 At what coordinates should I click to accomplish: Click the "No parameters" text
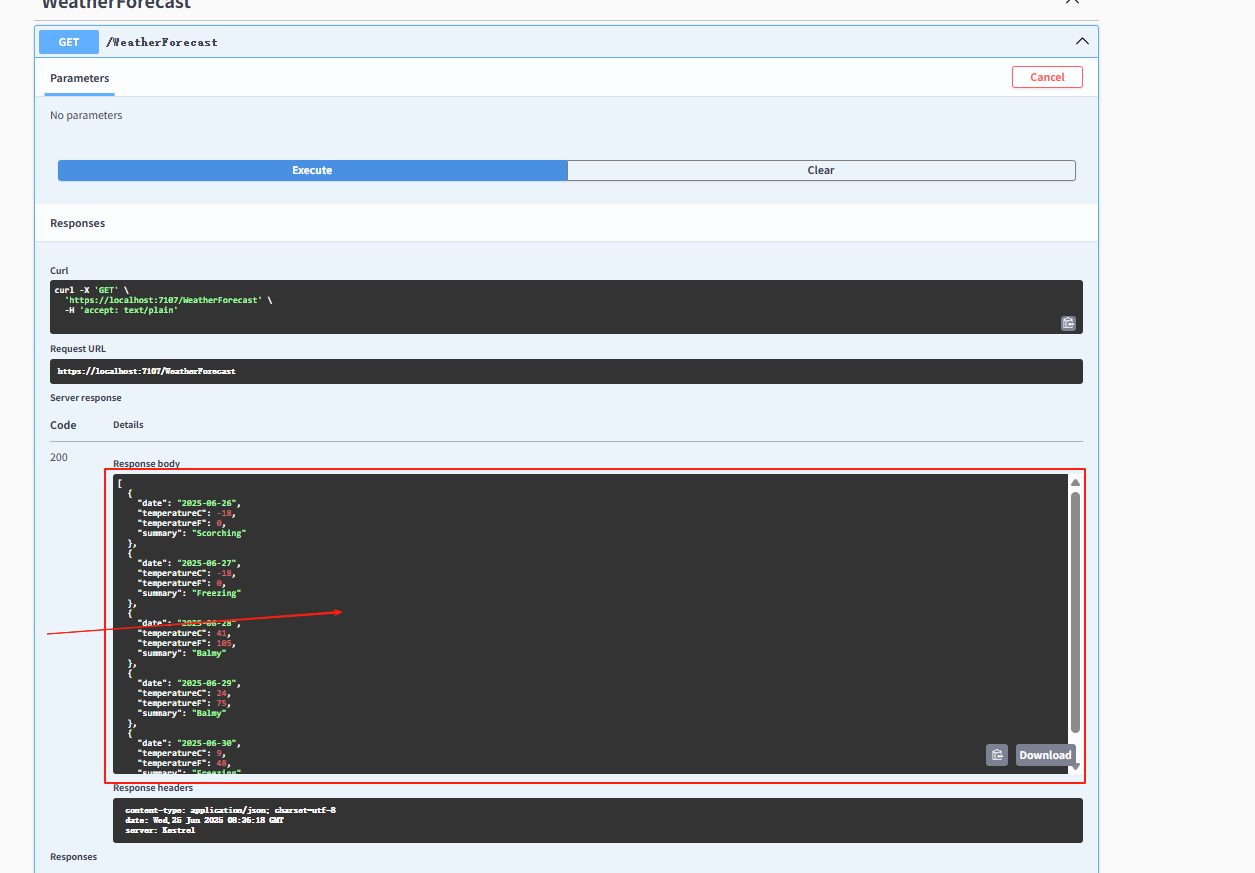pyautogui.click(x=86, y=115)
